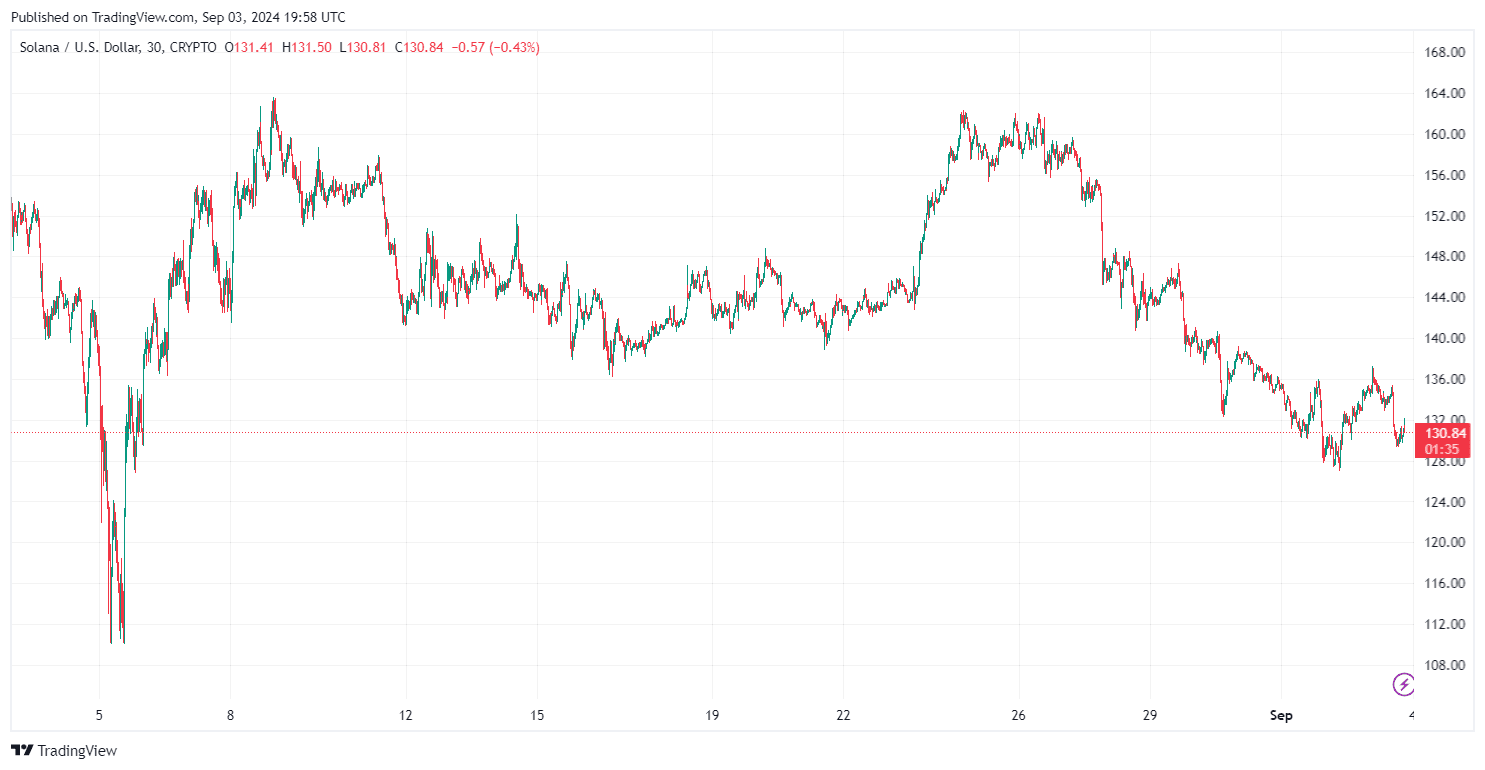Screen dimensions: 1485x770
Task: Click the 108.00 price axis label
Action: tap(1445, 665)
